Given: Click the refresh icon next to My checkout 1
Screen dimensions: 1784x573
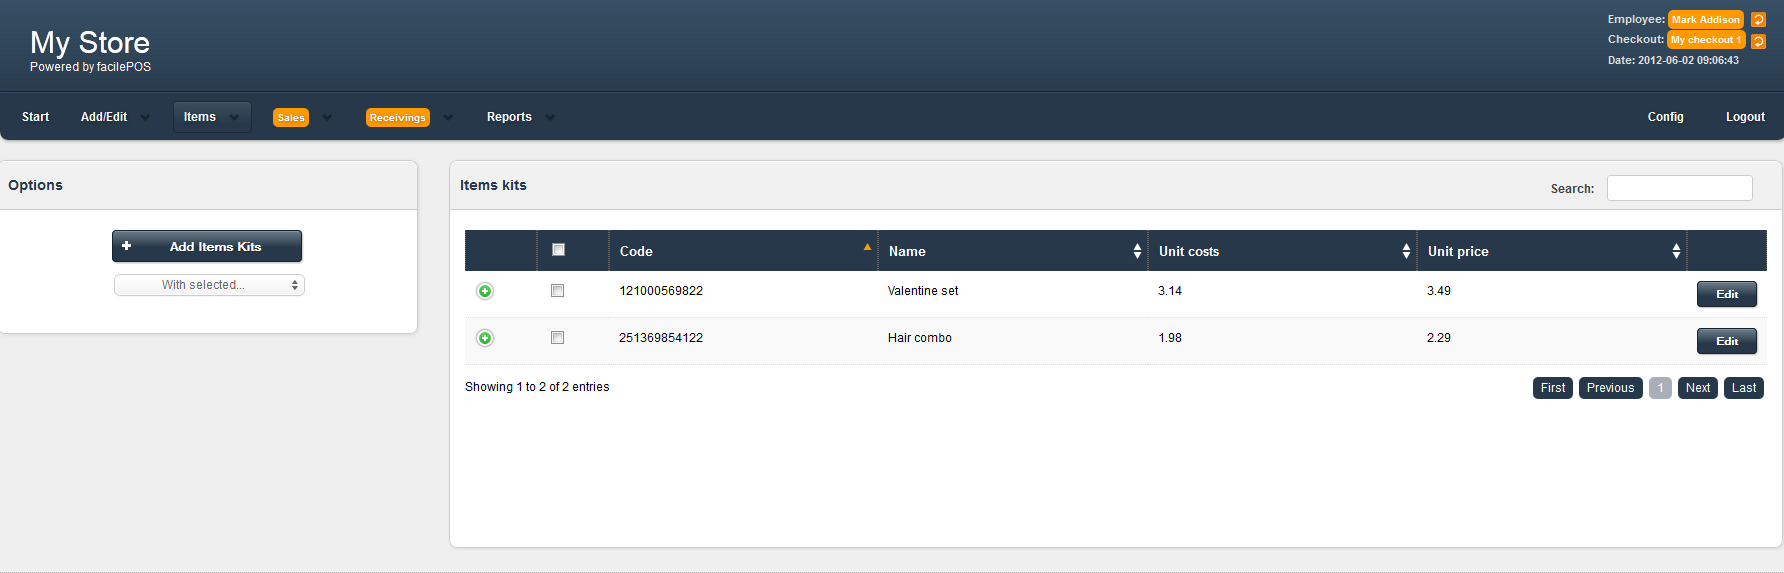Looking at the screenshot, I should 1758,41.
